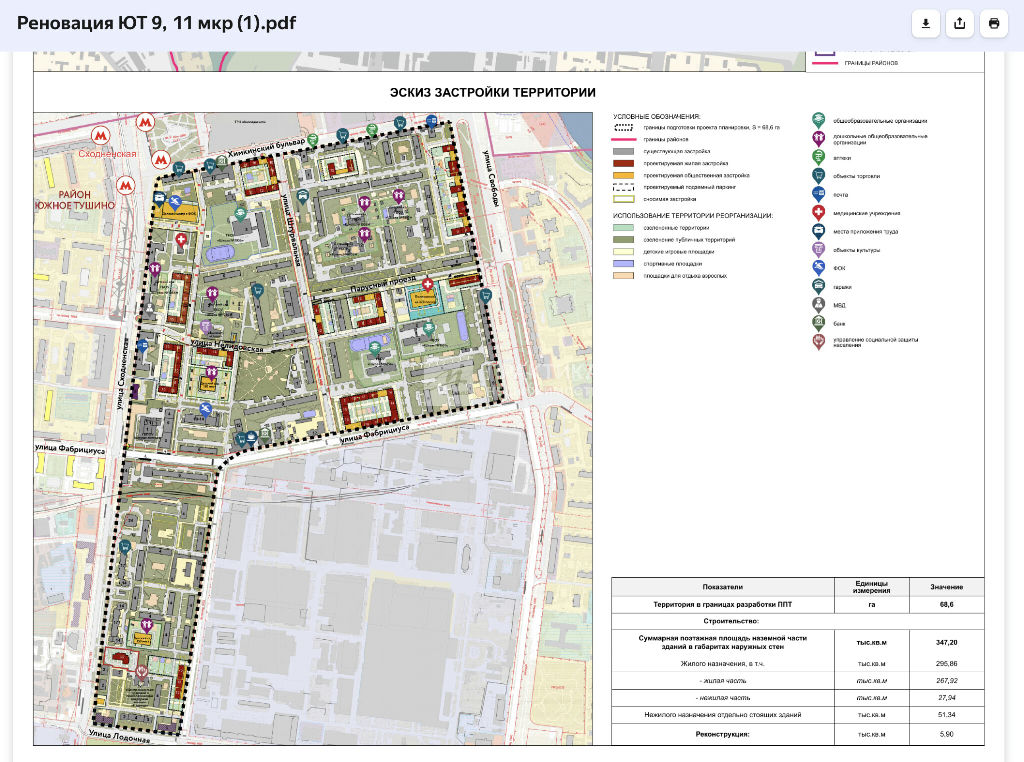This screenshot has width=1024, height=762.
Task: Click the МВД police legend icon
Action: 819,304
